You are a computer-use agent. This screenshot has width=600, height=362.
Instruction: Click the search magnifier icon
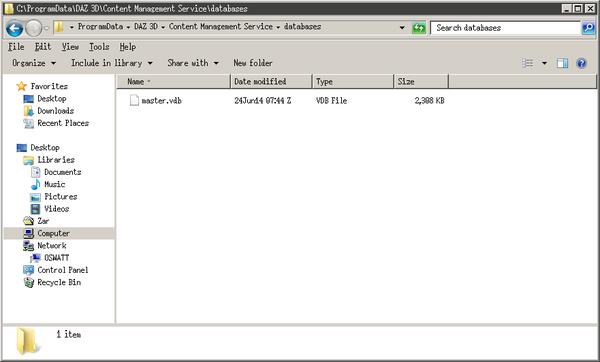(588, 28)
